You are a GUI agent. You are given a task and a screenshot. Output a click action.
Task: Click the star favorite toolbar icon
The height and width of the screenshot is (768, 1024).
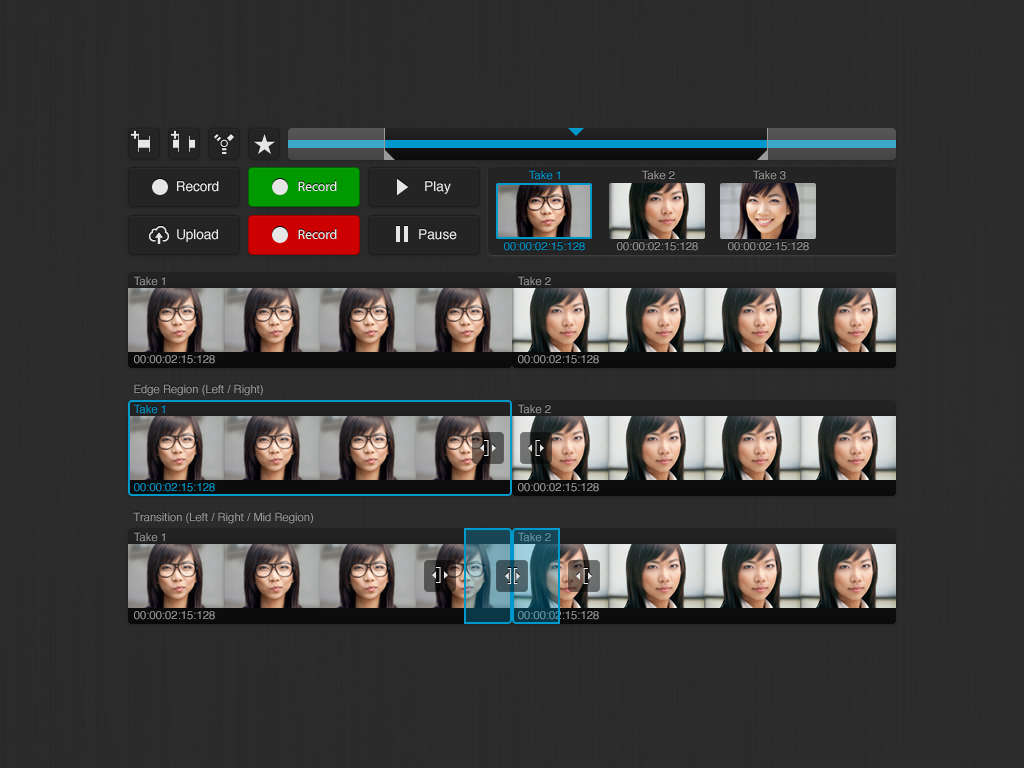[264, 144]
